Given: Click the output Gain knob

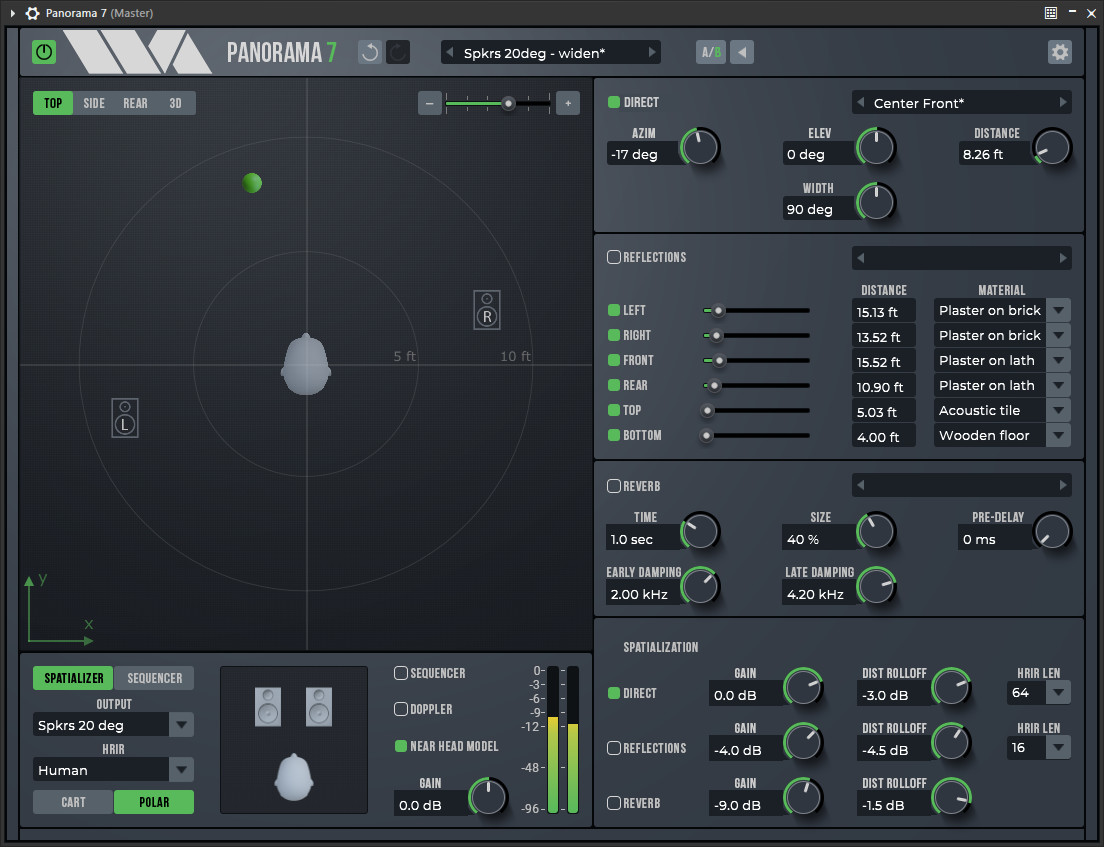Looking at the screenshot, I should 488,798.
